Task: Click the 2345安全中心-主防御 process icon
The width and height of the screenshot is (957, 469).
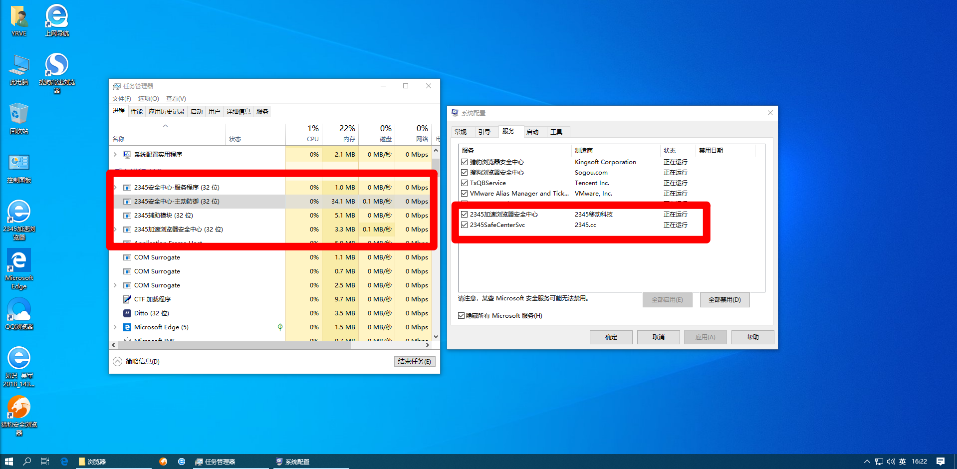Action: tap(127, 202)
